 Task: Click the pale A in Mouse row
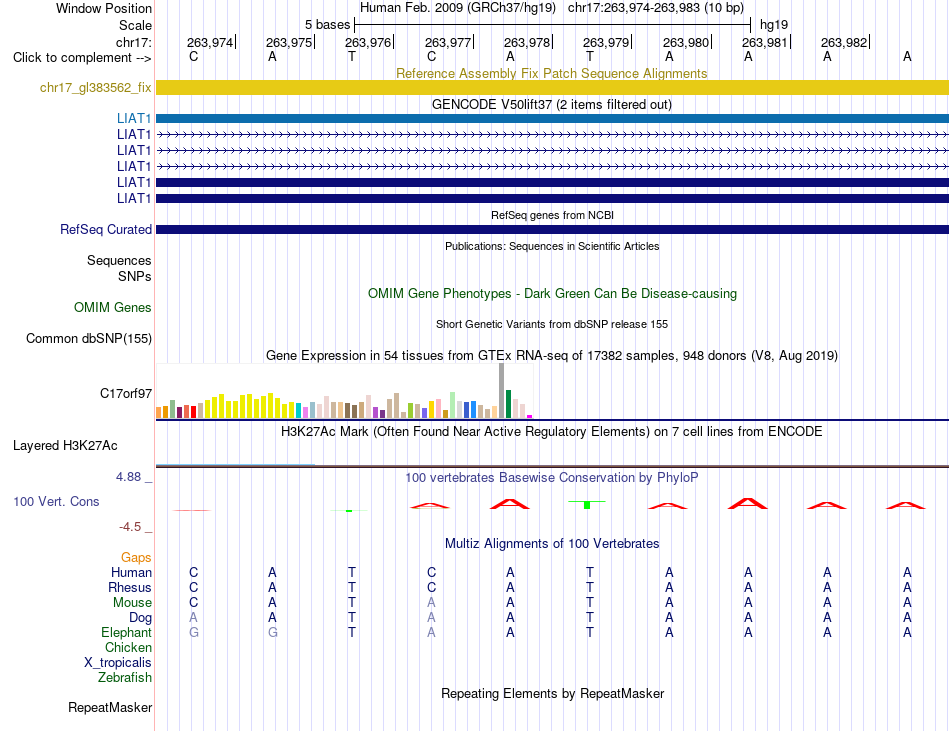tap(431, 603)
